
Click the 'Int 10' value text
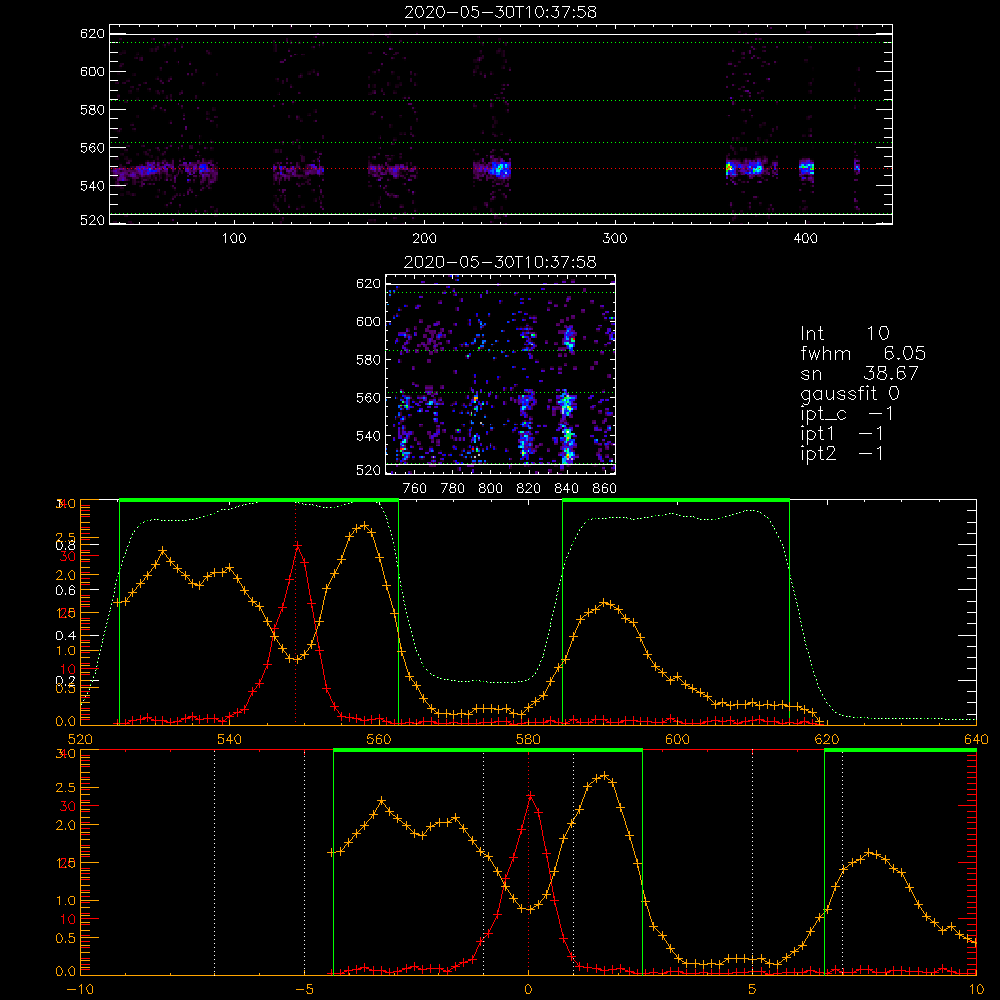[x=844, y=333]
